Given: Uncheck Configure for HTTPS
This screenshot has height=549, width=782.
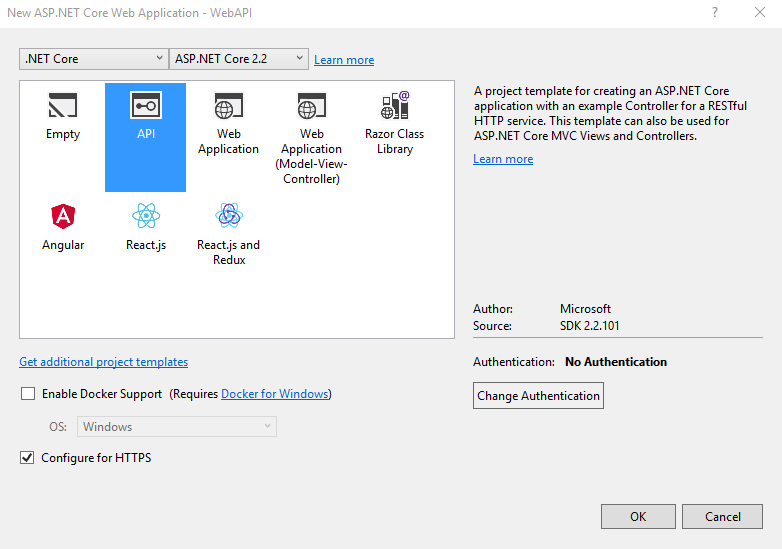Looking at the screenshot, I should pos(27,457).
